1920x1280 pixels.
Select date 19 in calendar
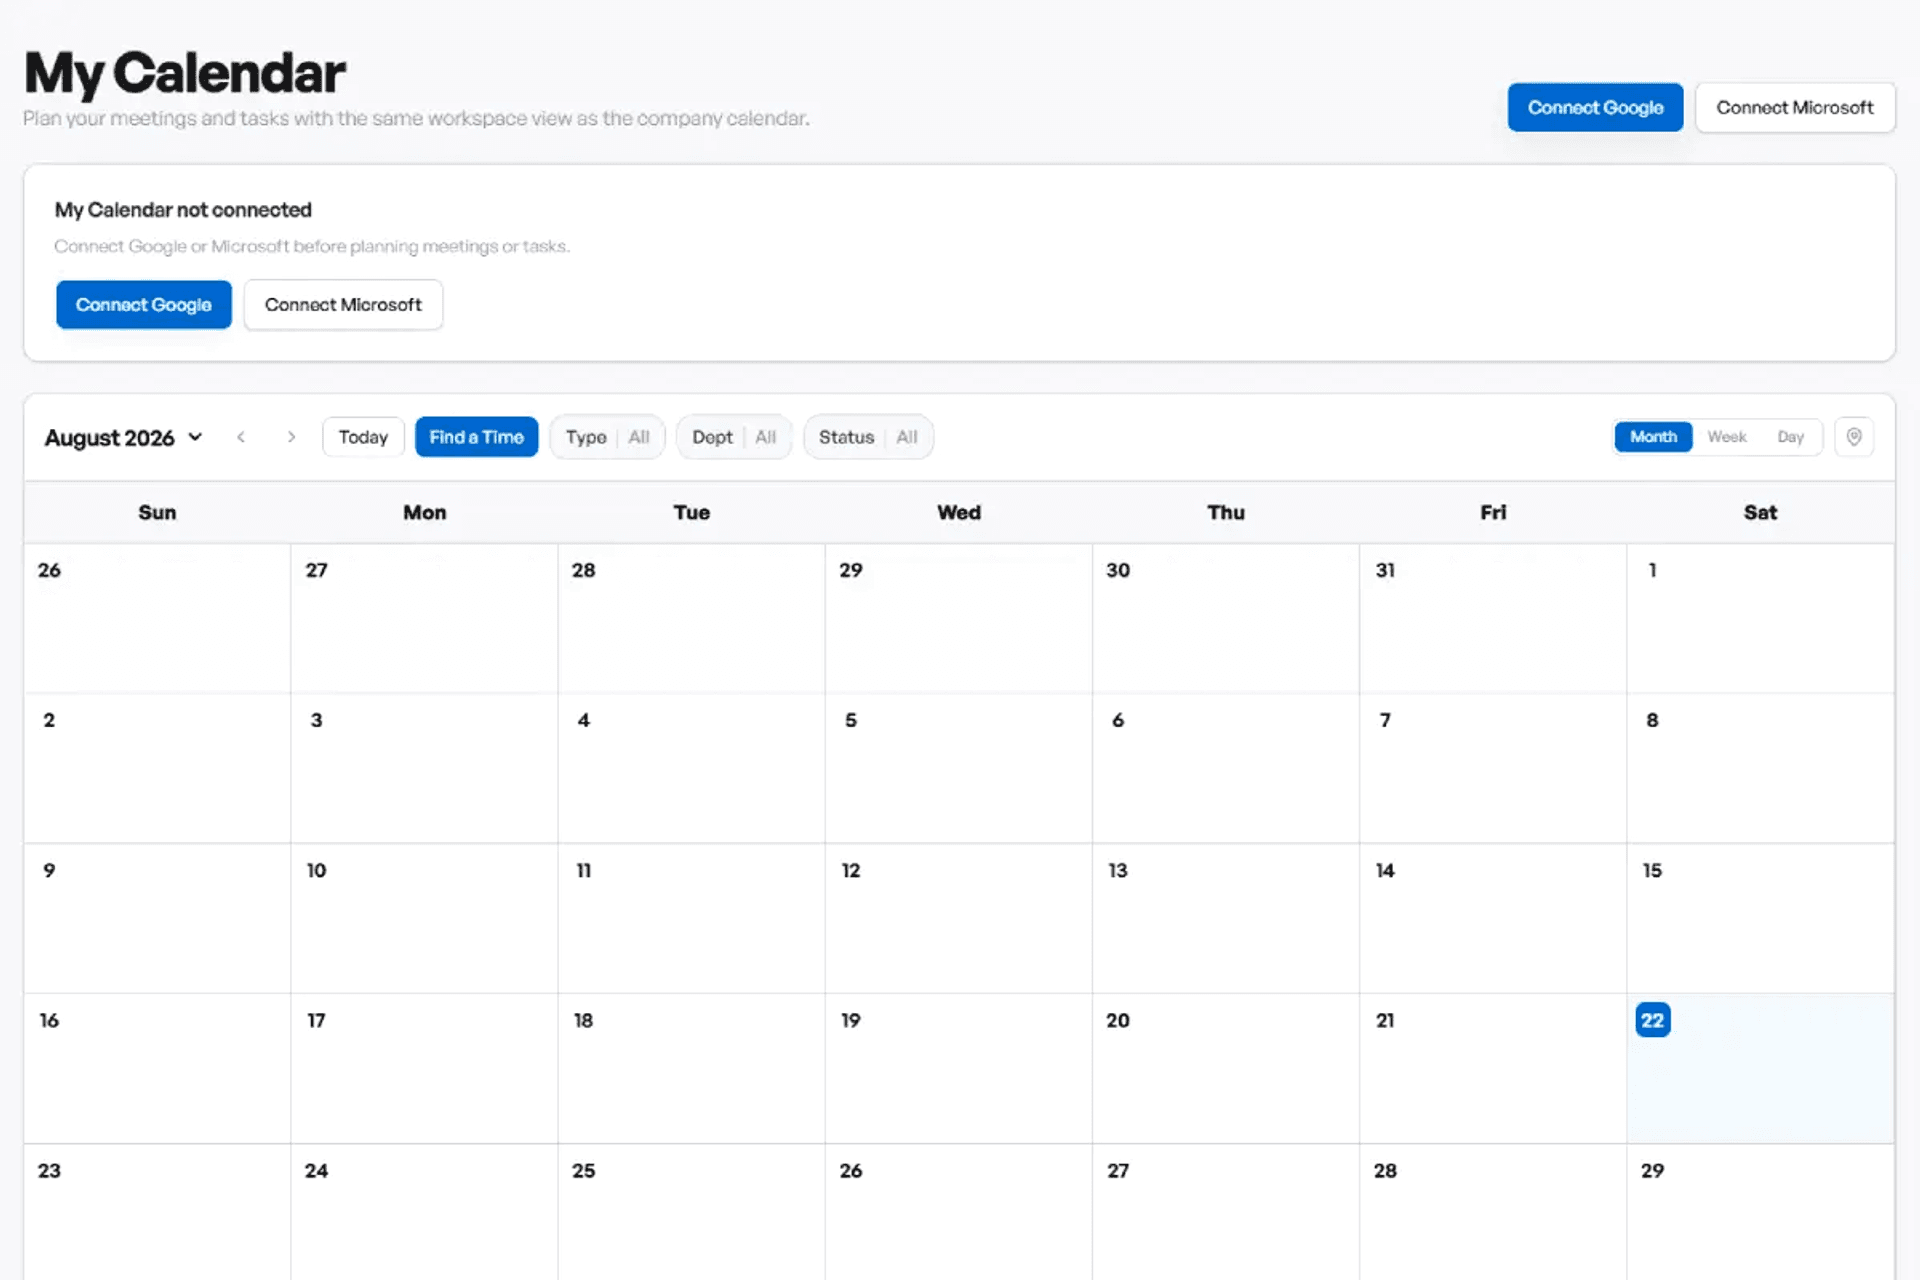(x=958, y=1068)
